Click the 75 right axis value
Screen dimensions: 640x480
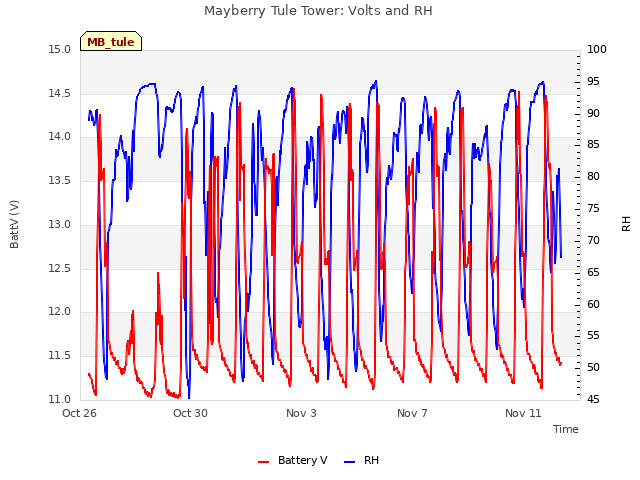coord(593,208)
